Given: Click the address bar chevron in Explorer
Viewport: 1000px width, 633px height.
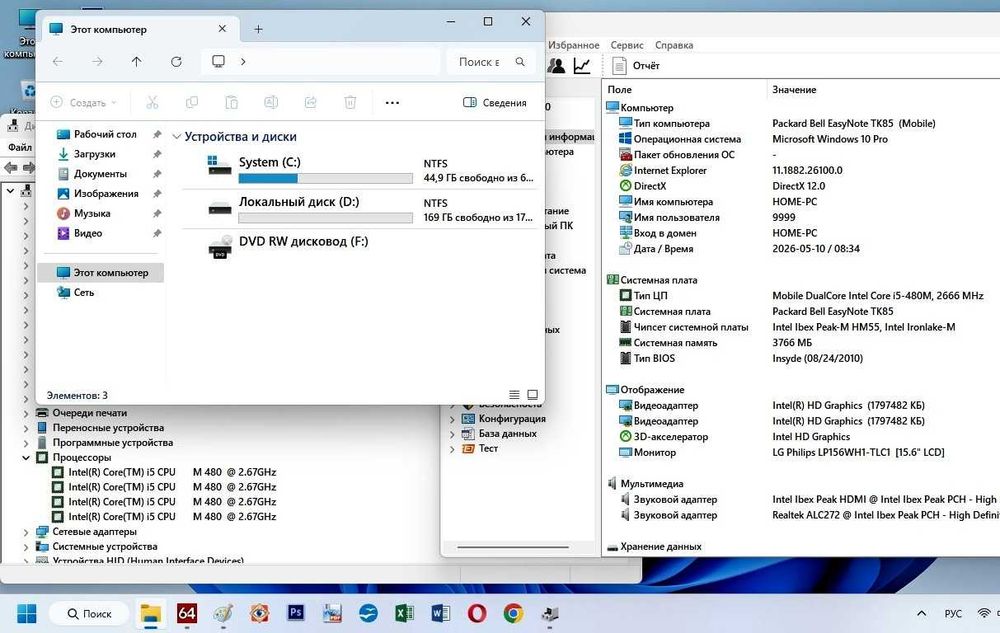Looking at the screenshot, I should click(x=243, y=62).
